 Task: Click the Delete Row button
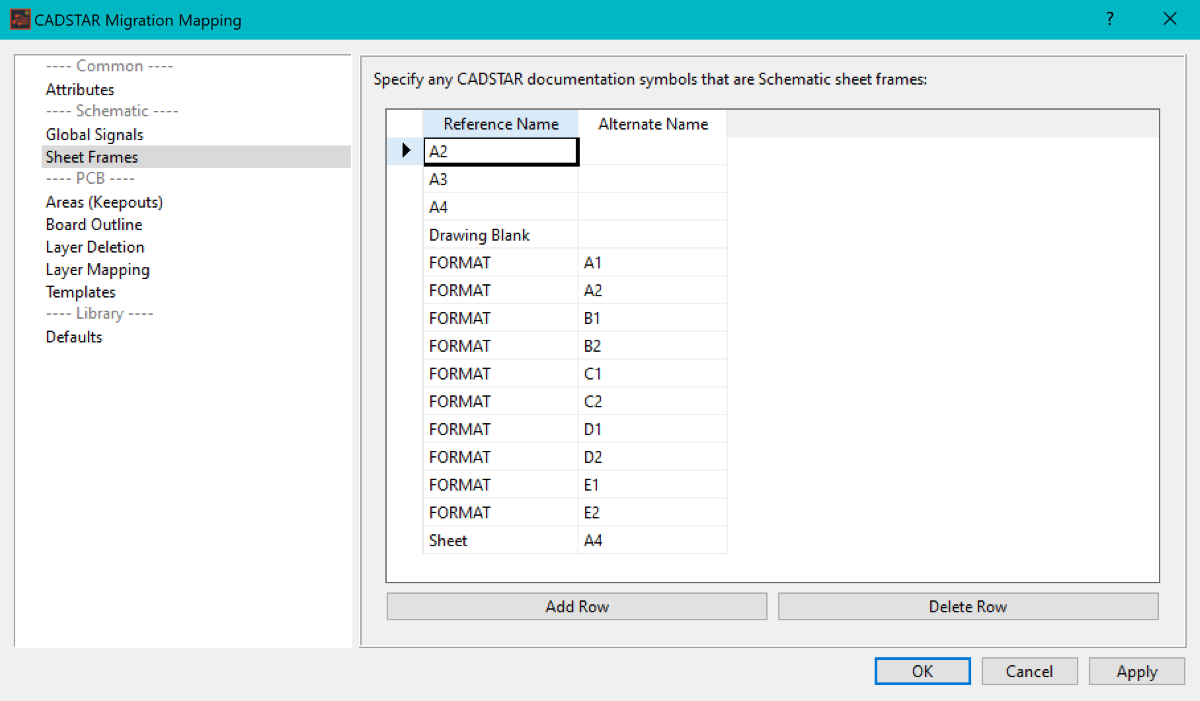click(968, 607)
